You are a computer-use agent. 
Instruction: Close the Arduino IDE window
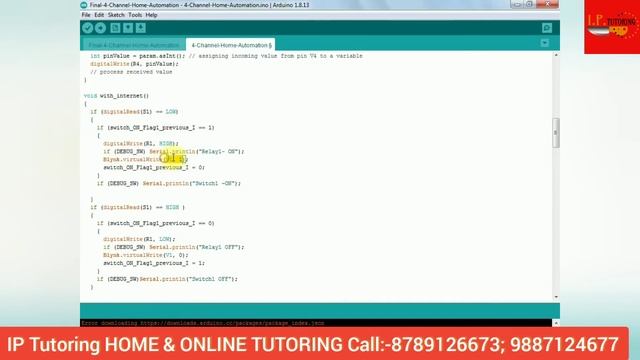(547, 4)
